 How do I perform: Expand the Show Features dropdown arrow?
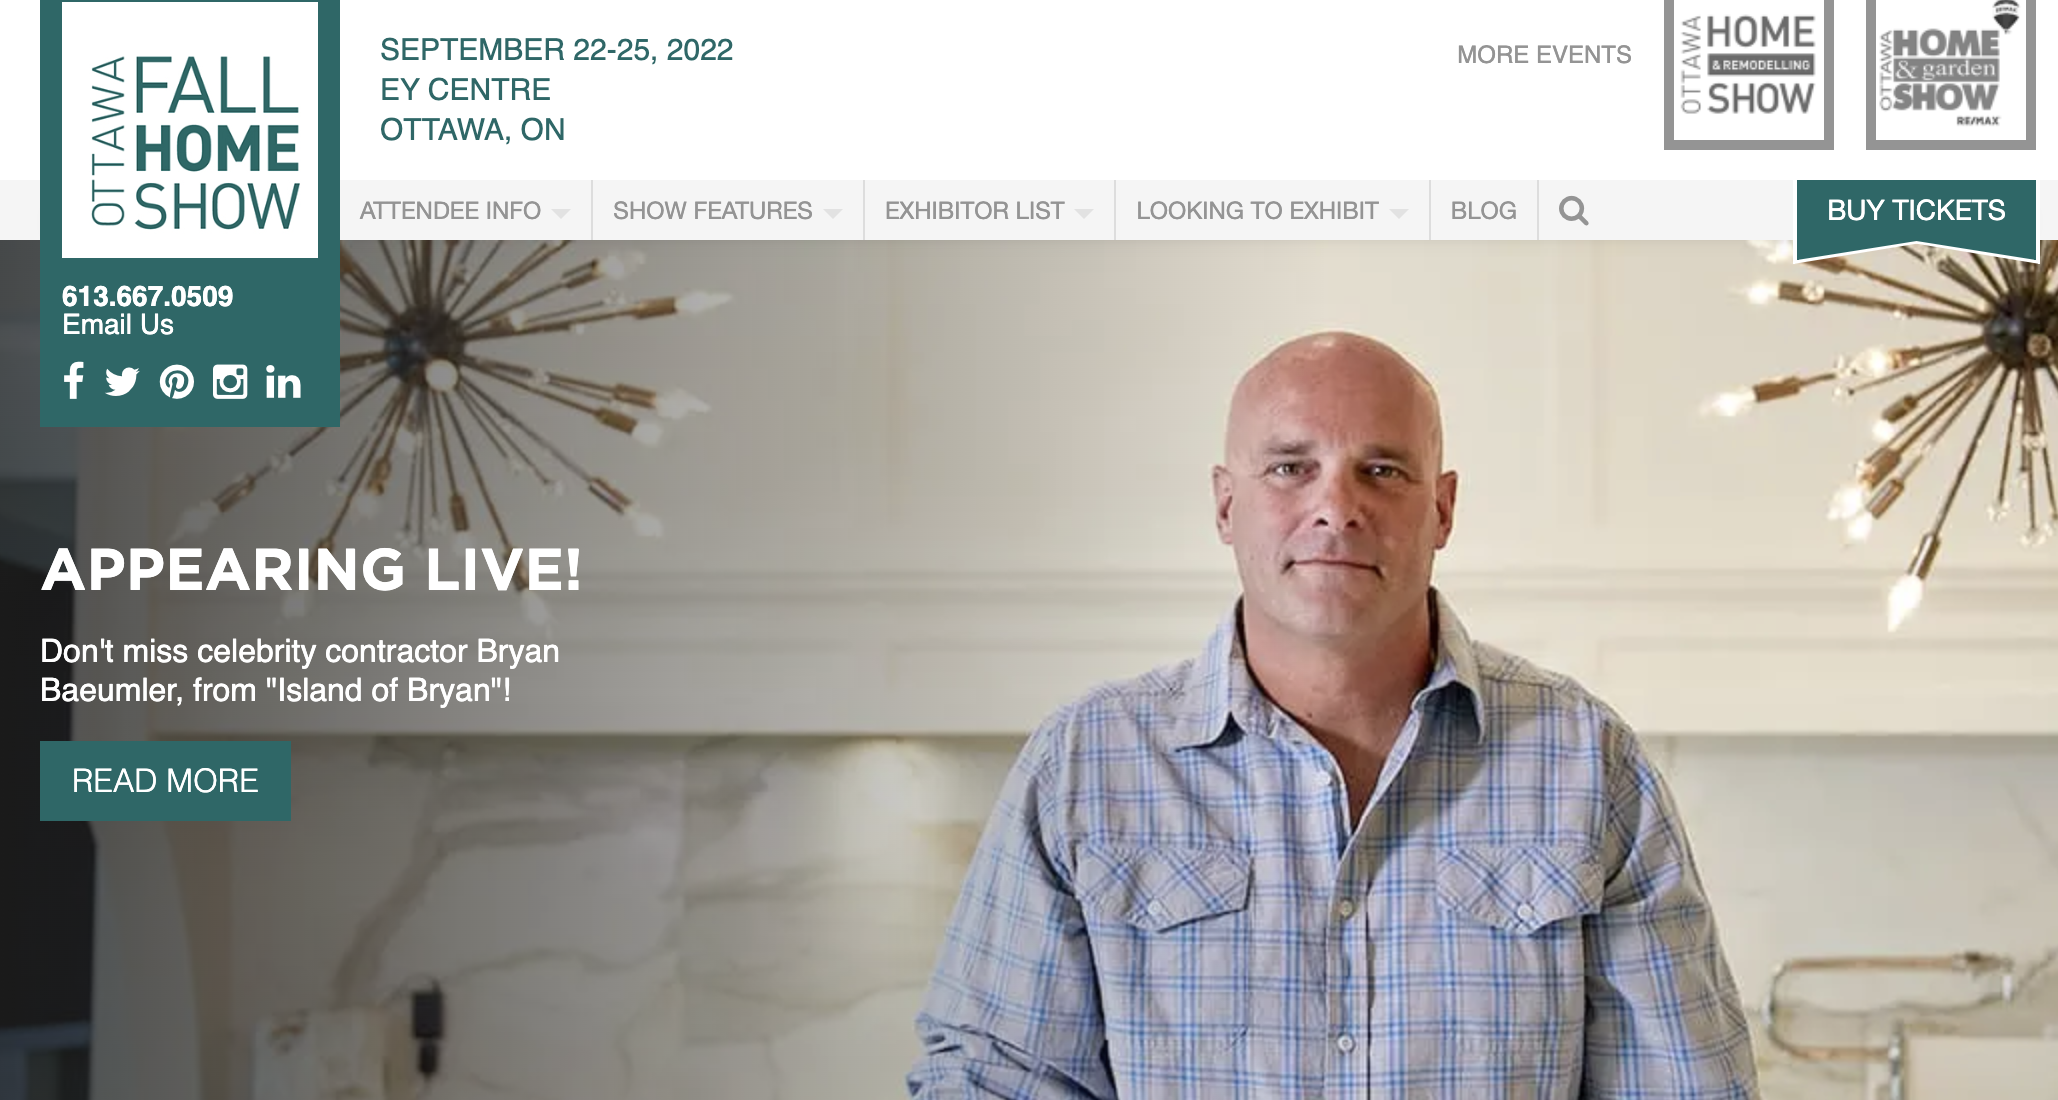click(833, 213)
